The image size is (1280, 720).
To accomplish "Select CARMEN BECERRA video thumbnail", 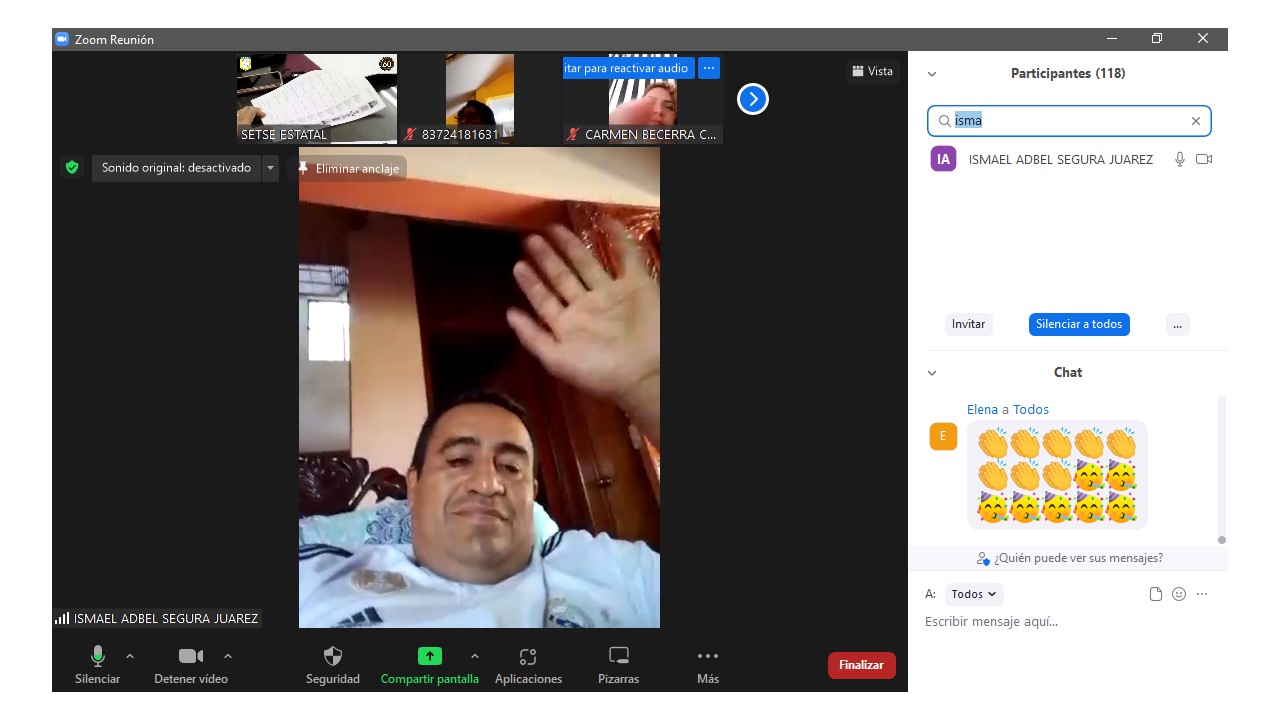I will [643, 99].
